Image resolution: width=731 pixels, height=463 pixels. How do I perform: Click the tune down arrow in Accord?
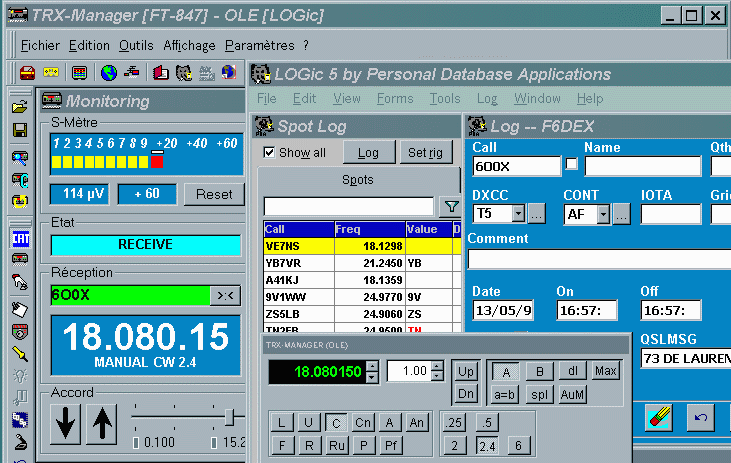[65, 424]
